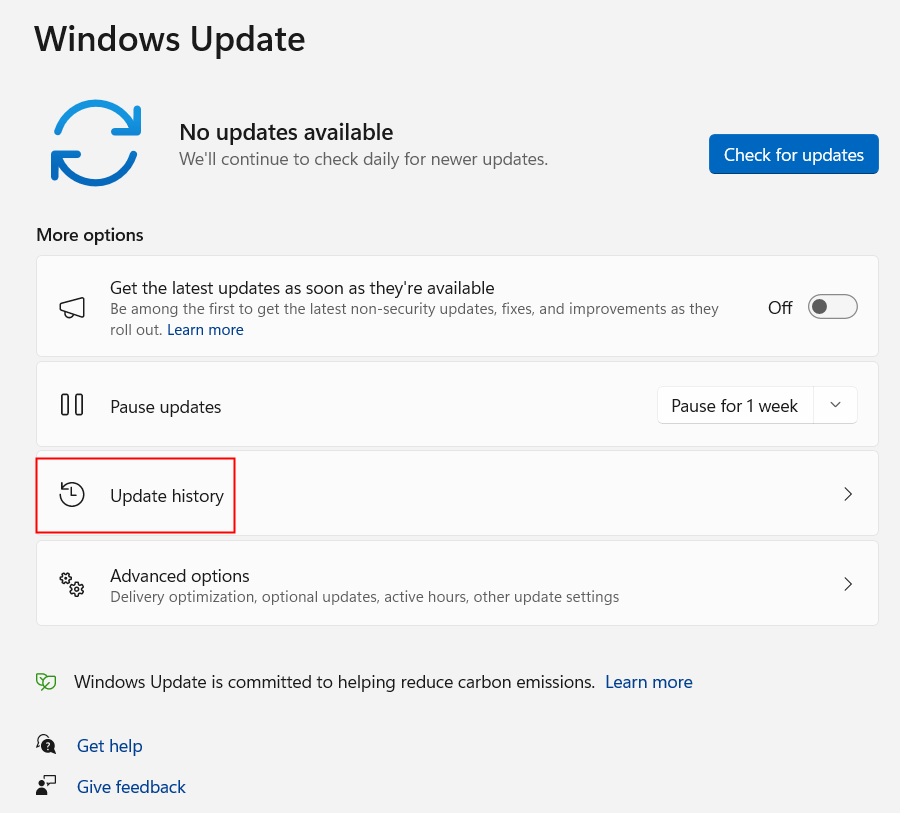Screen dimensions: 900x813
Task: Click the More options section heading
Action: tap(90, 235)
